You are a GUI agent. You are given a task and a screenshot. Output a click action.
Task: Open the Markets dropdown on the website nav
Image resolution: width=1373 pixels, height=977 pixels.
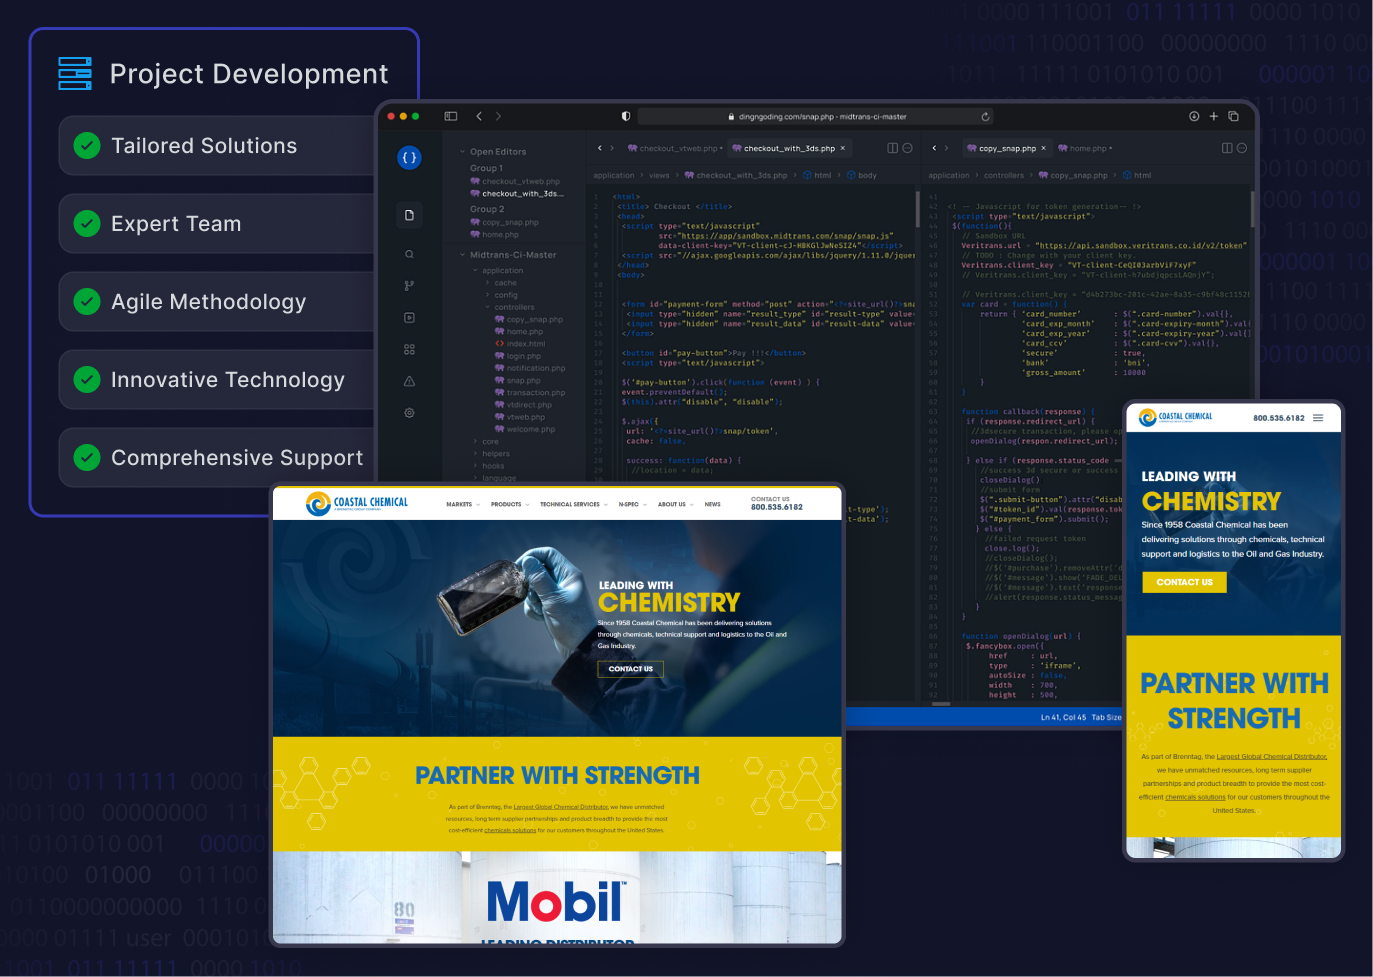click(463, 504)
